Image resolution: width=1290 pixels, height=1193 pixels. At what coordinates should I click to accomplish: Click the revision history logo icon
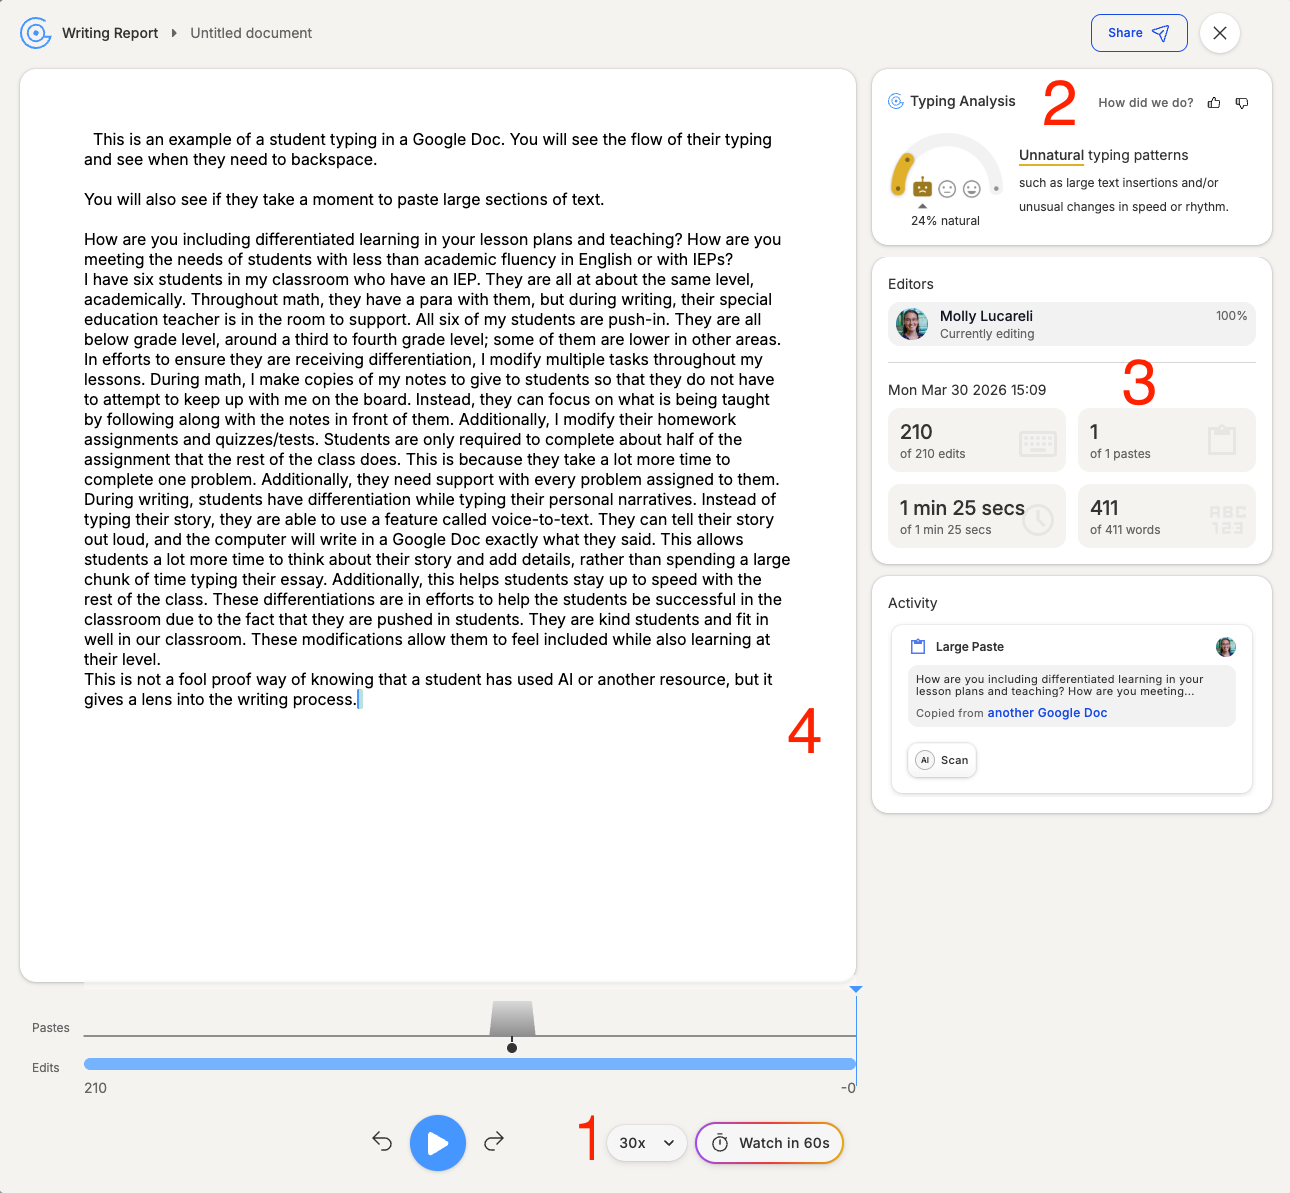pyautogui.click(x=36, y=33)
